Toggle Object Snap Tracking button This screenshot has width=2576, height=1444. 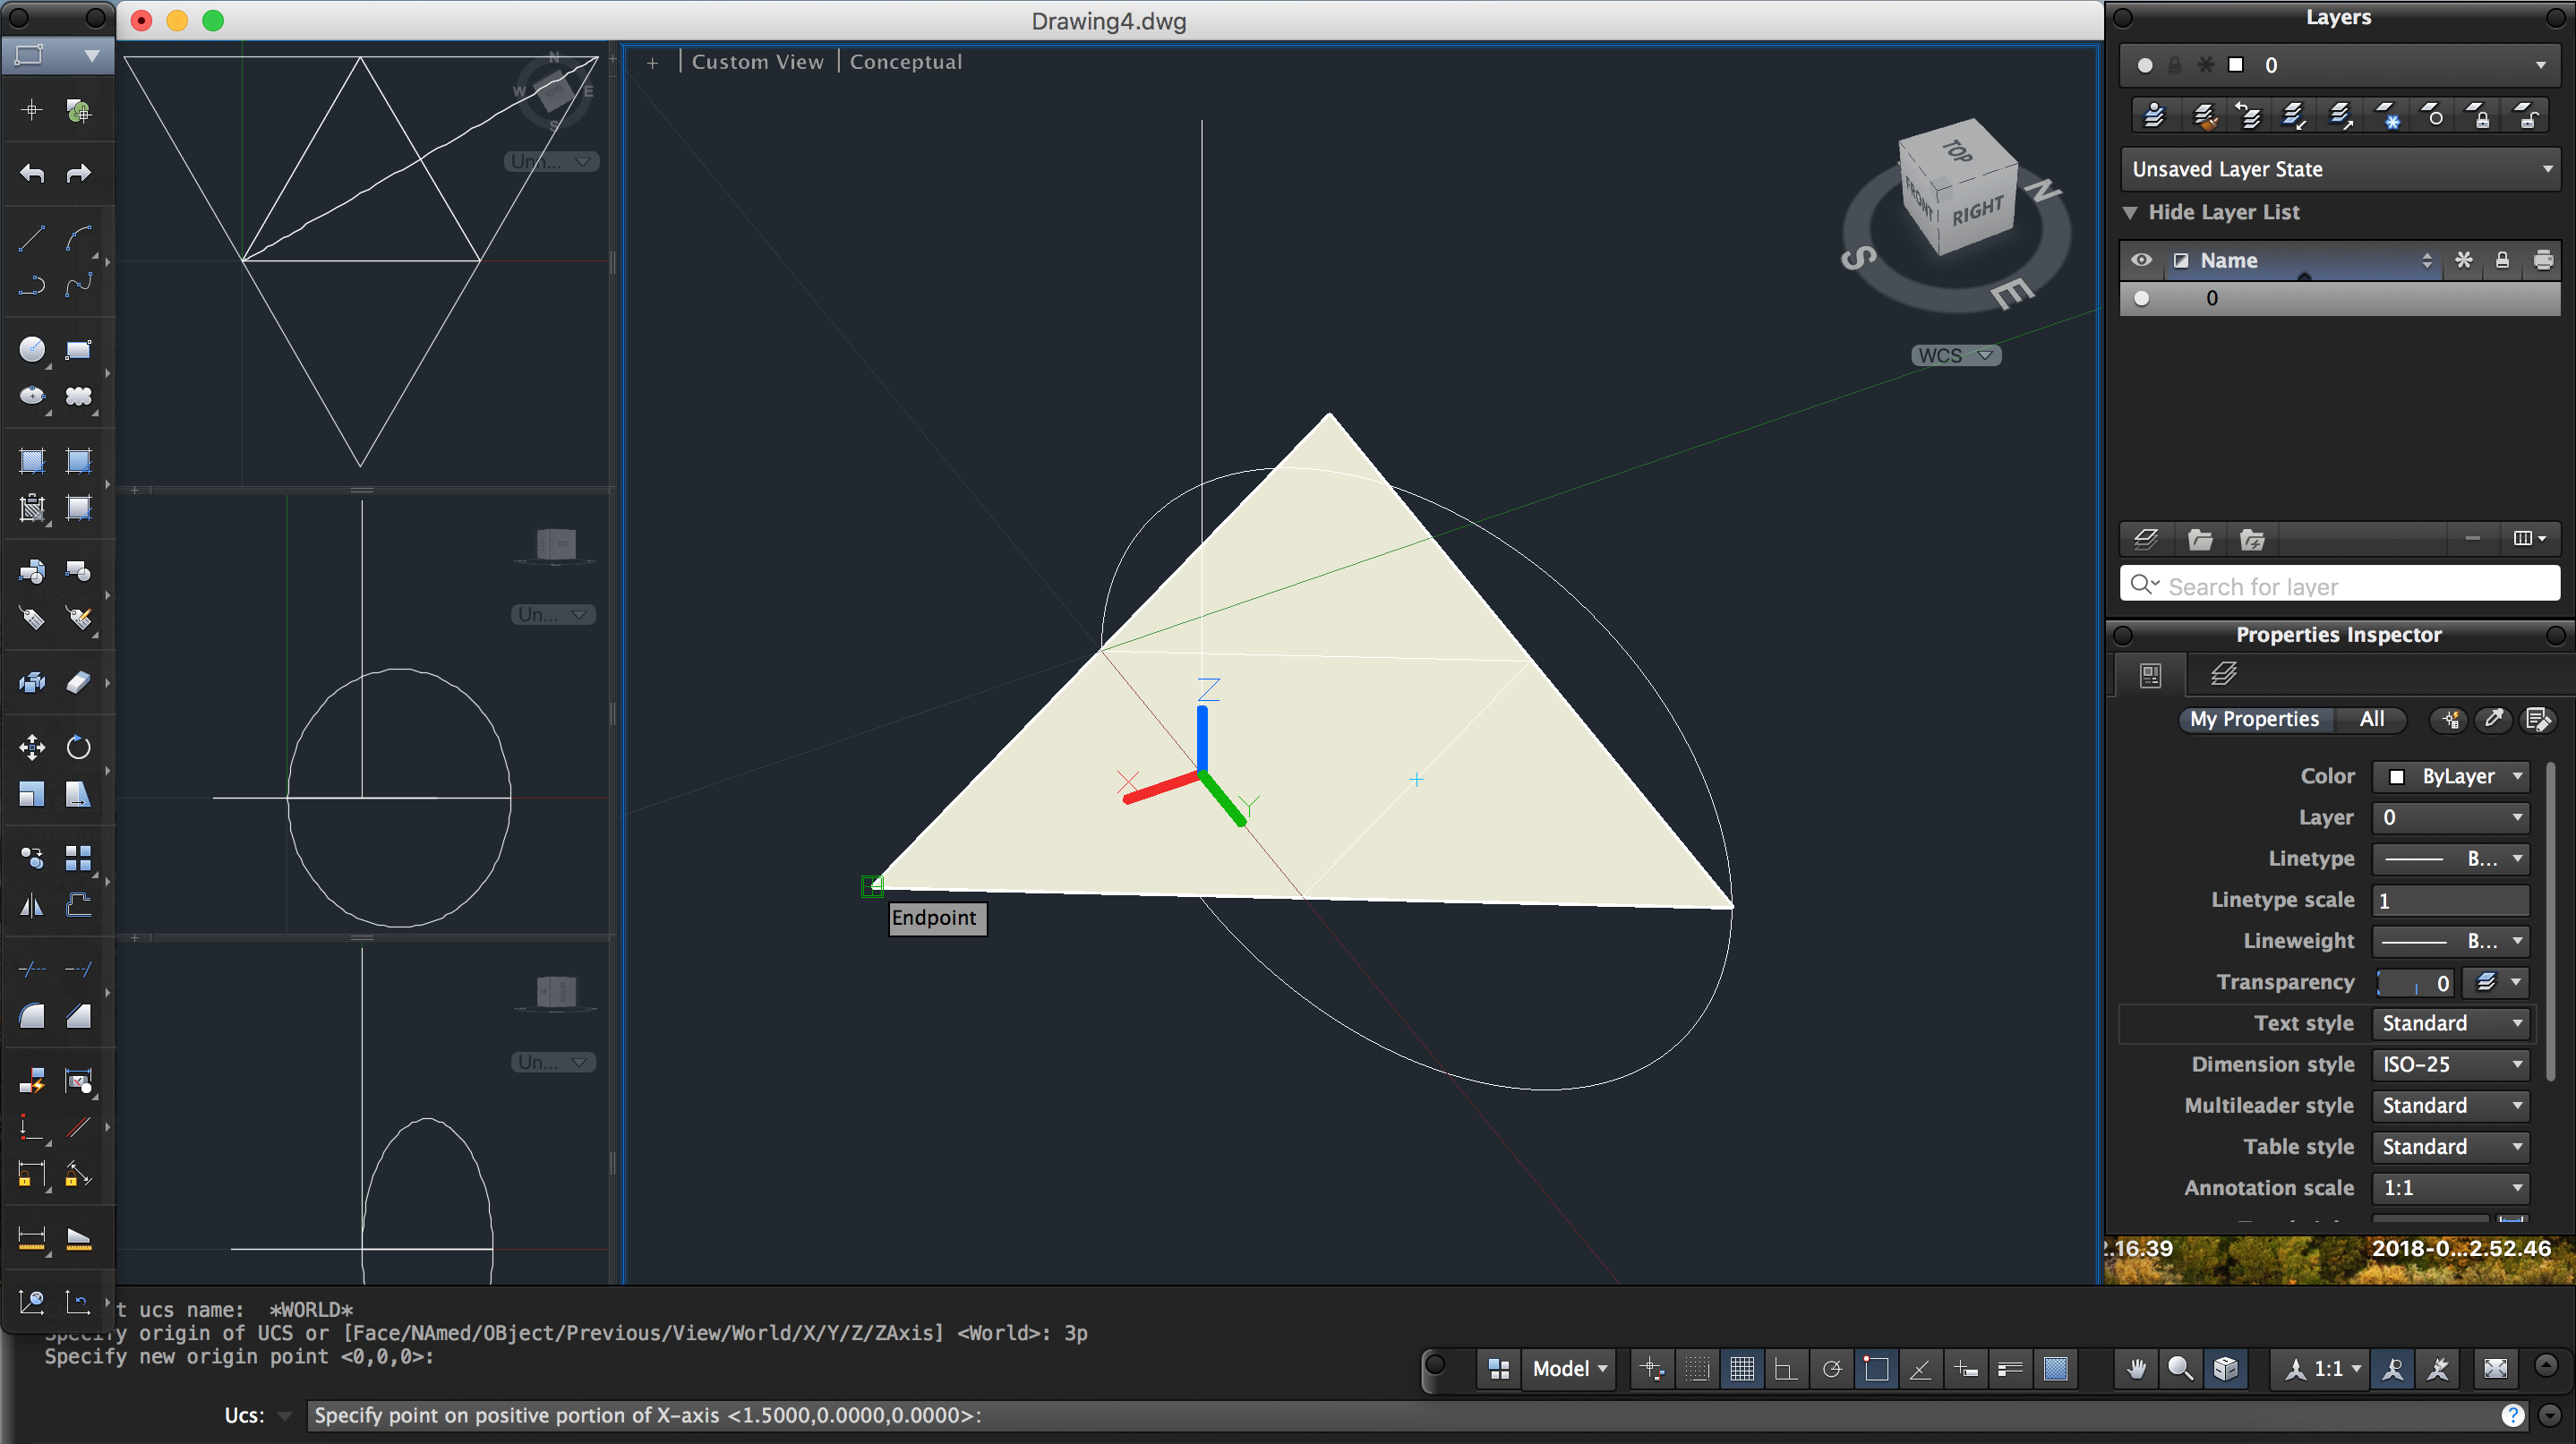coord(1920,1368)
